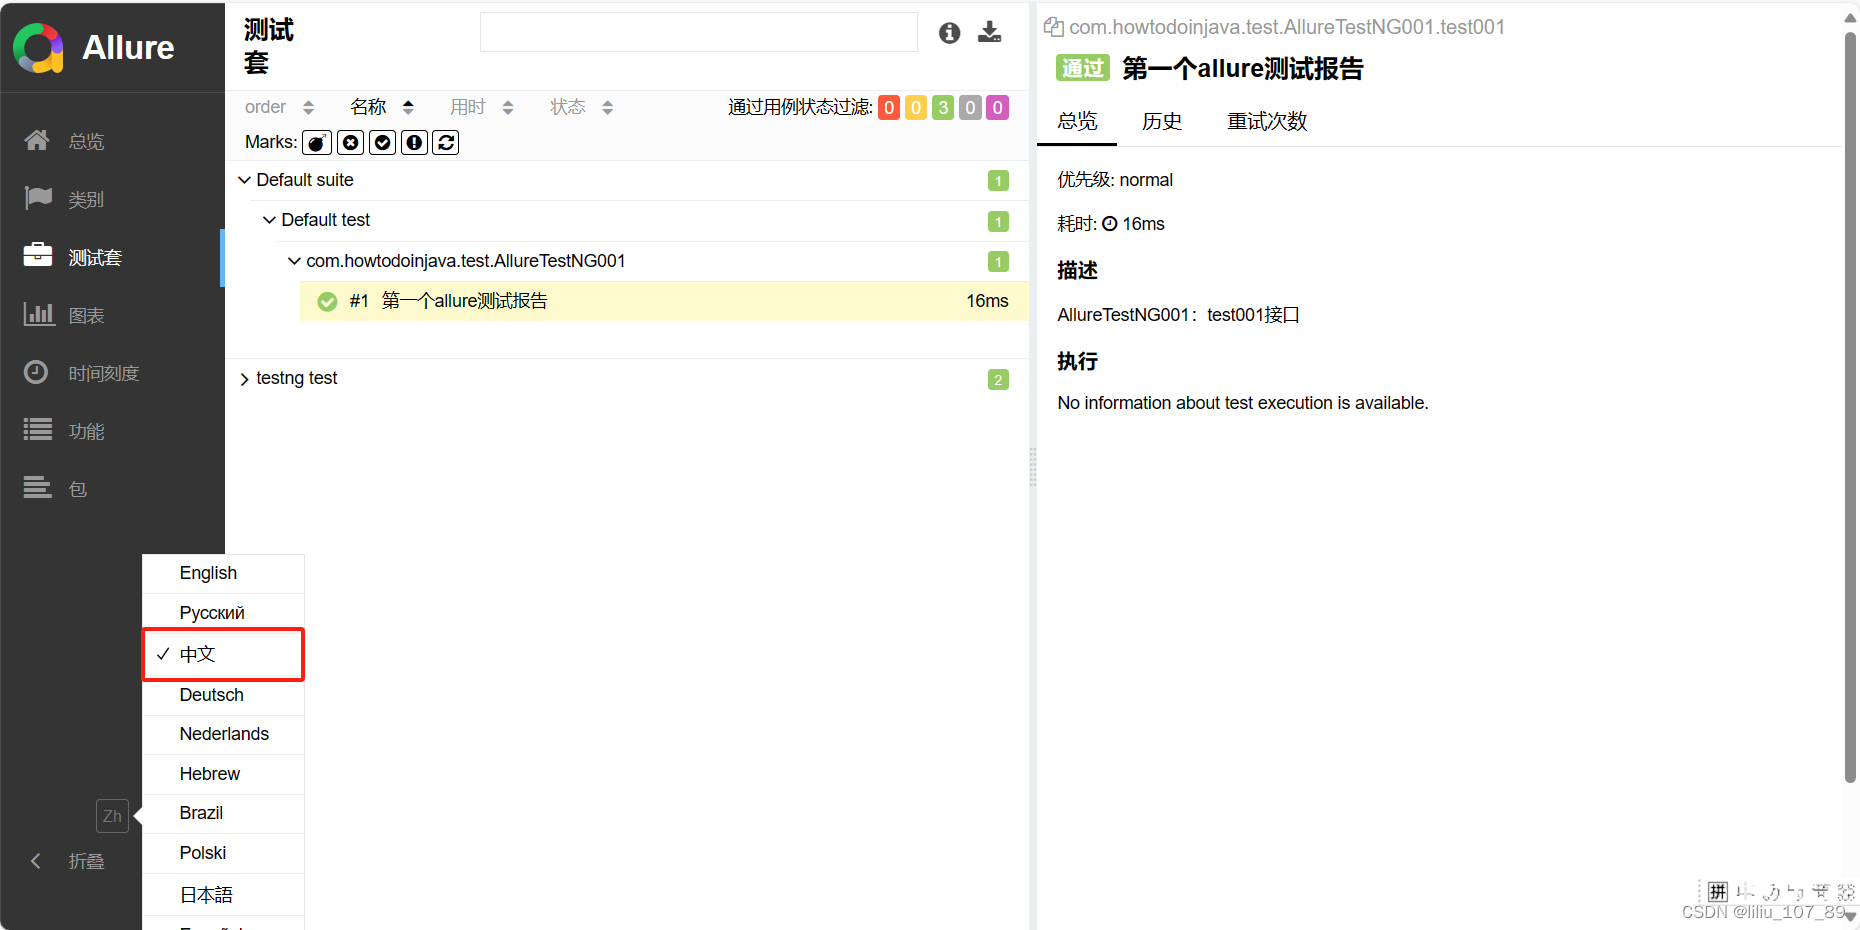Toggle the green passed status filter showing 3
The image size is (1860, 930).
943,108
